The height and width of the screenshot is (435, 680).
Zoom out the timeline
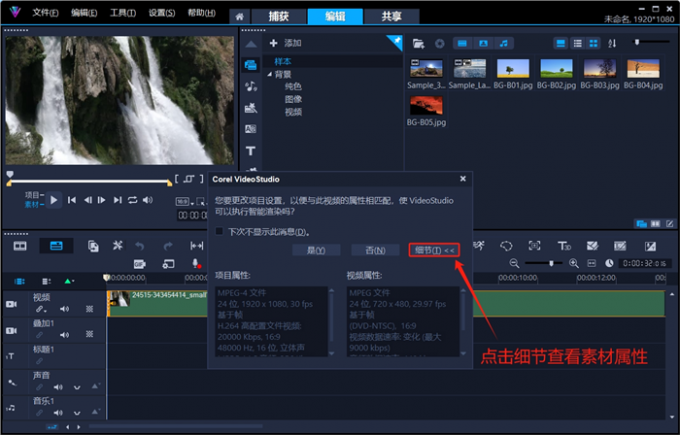pos(514,263)
